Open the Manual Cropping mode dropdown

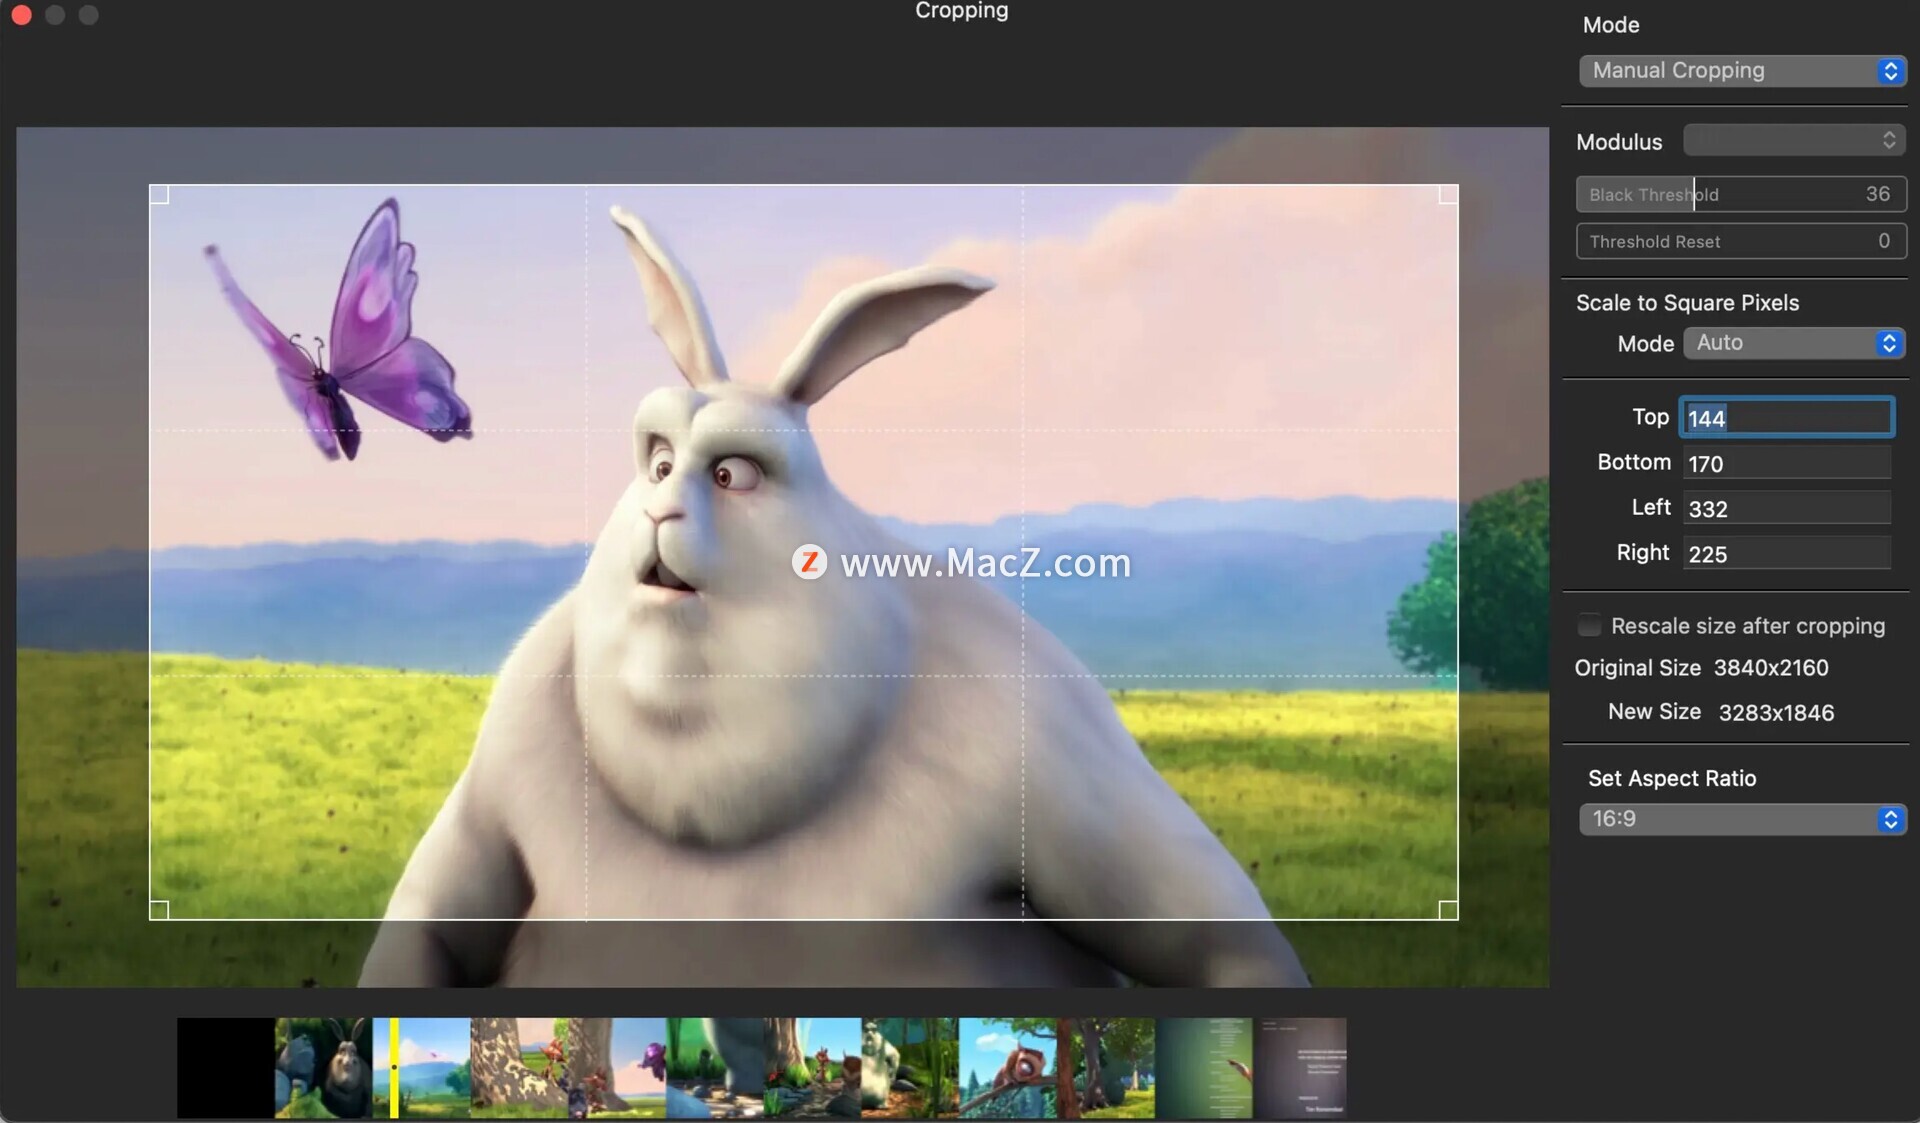point(1742,71)
